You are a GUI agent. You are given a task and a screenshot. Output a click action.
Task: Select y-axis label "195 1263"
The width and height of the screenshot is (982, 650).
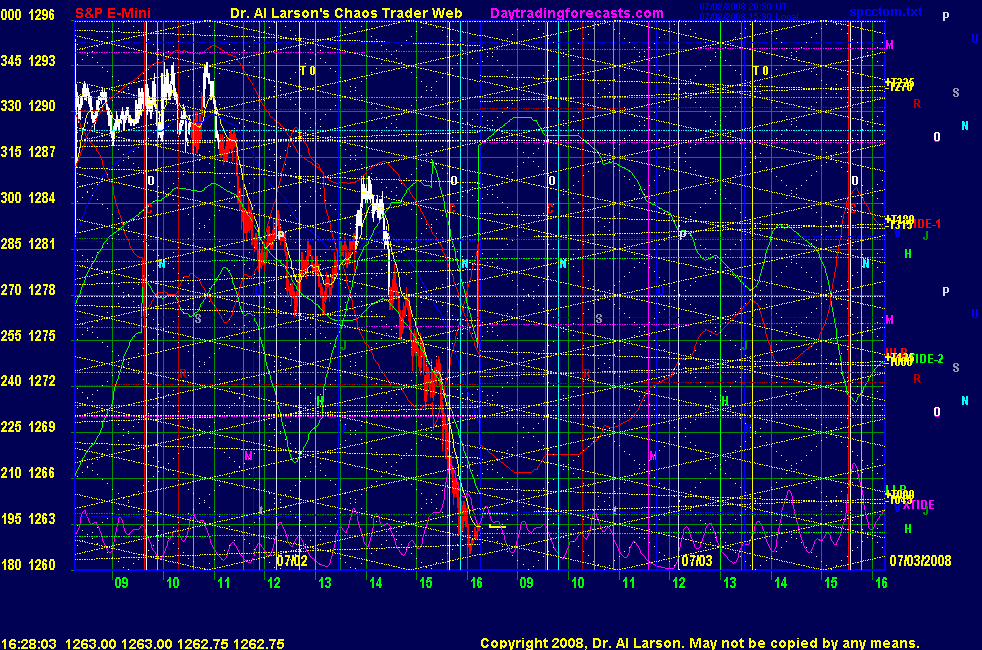pos(28,518)
